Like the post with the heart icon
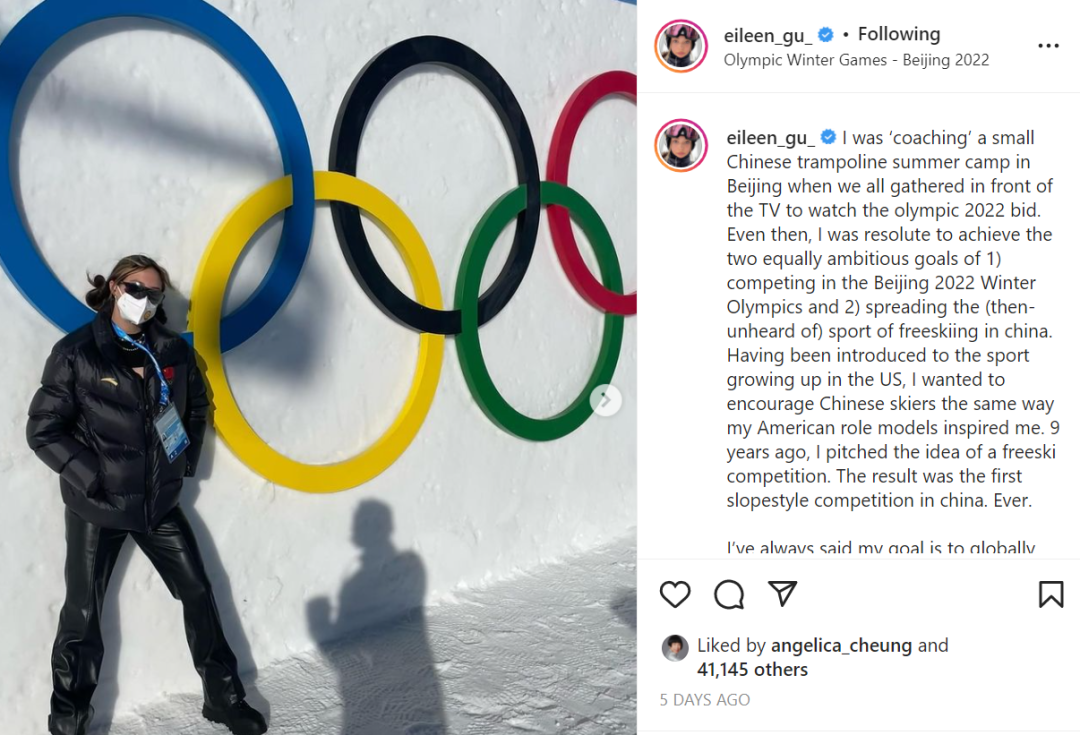Image resolution: width=1080 pixels, height=735 pixels. pos(675,594)
